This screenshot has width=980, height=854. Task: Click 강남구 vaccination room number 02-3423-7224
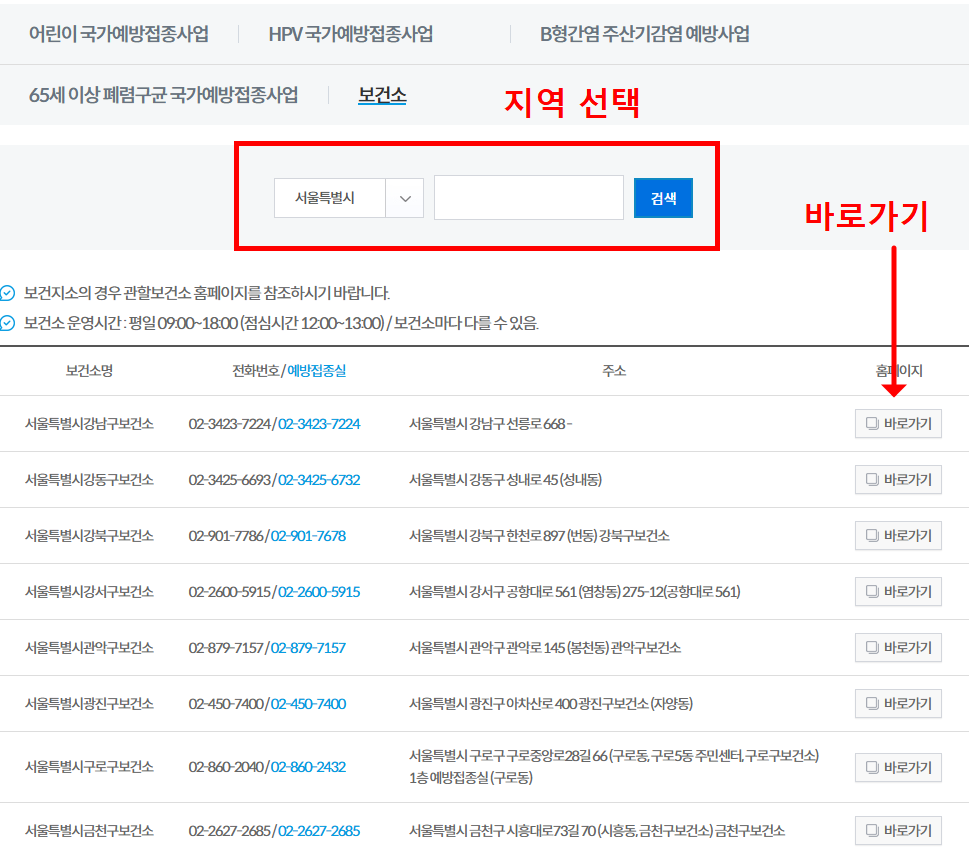[319, 424]
